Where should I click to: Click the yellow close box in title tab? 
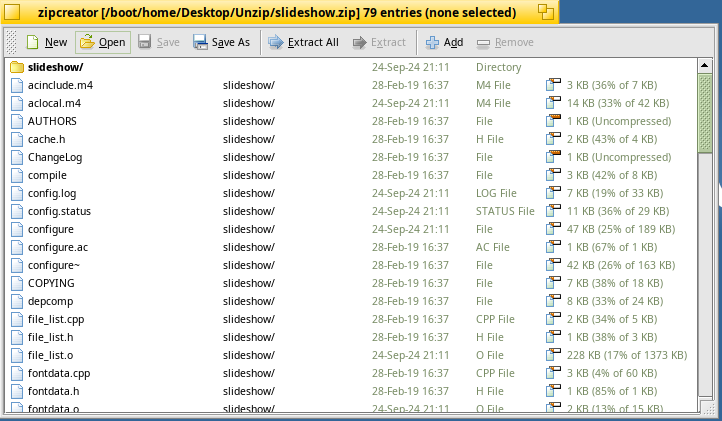tap(12, 12)
